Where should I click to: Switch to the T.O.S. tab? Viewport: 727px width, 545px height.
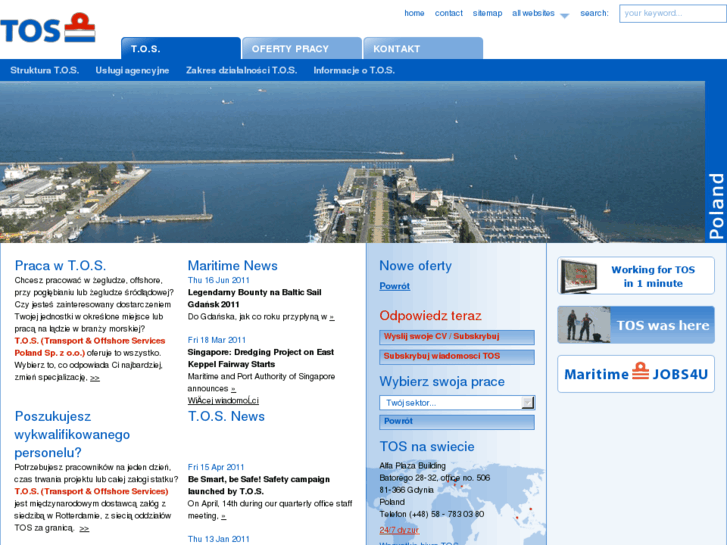181,48
